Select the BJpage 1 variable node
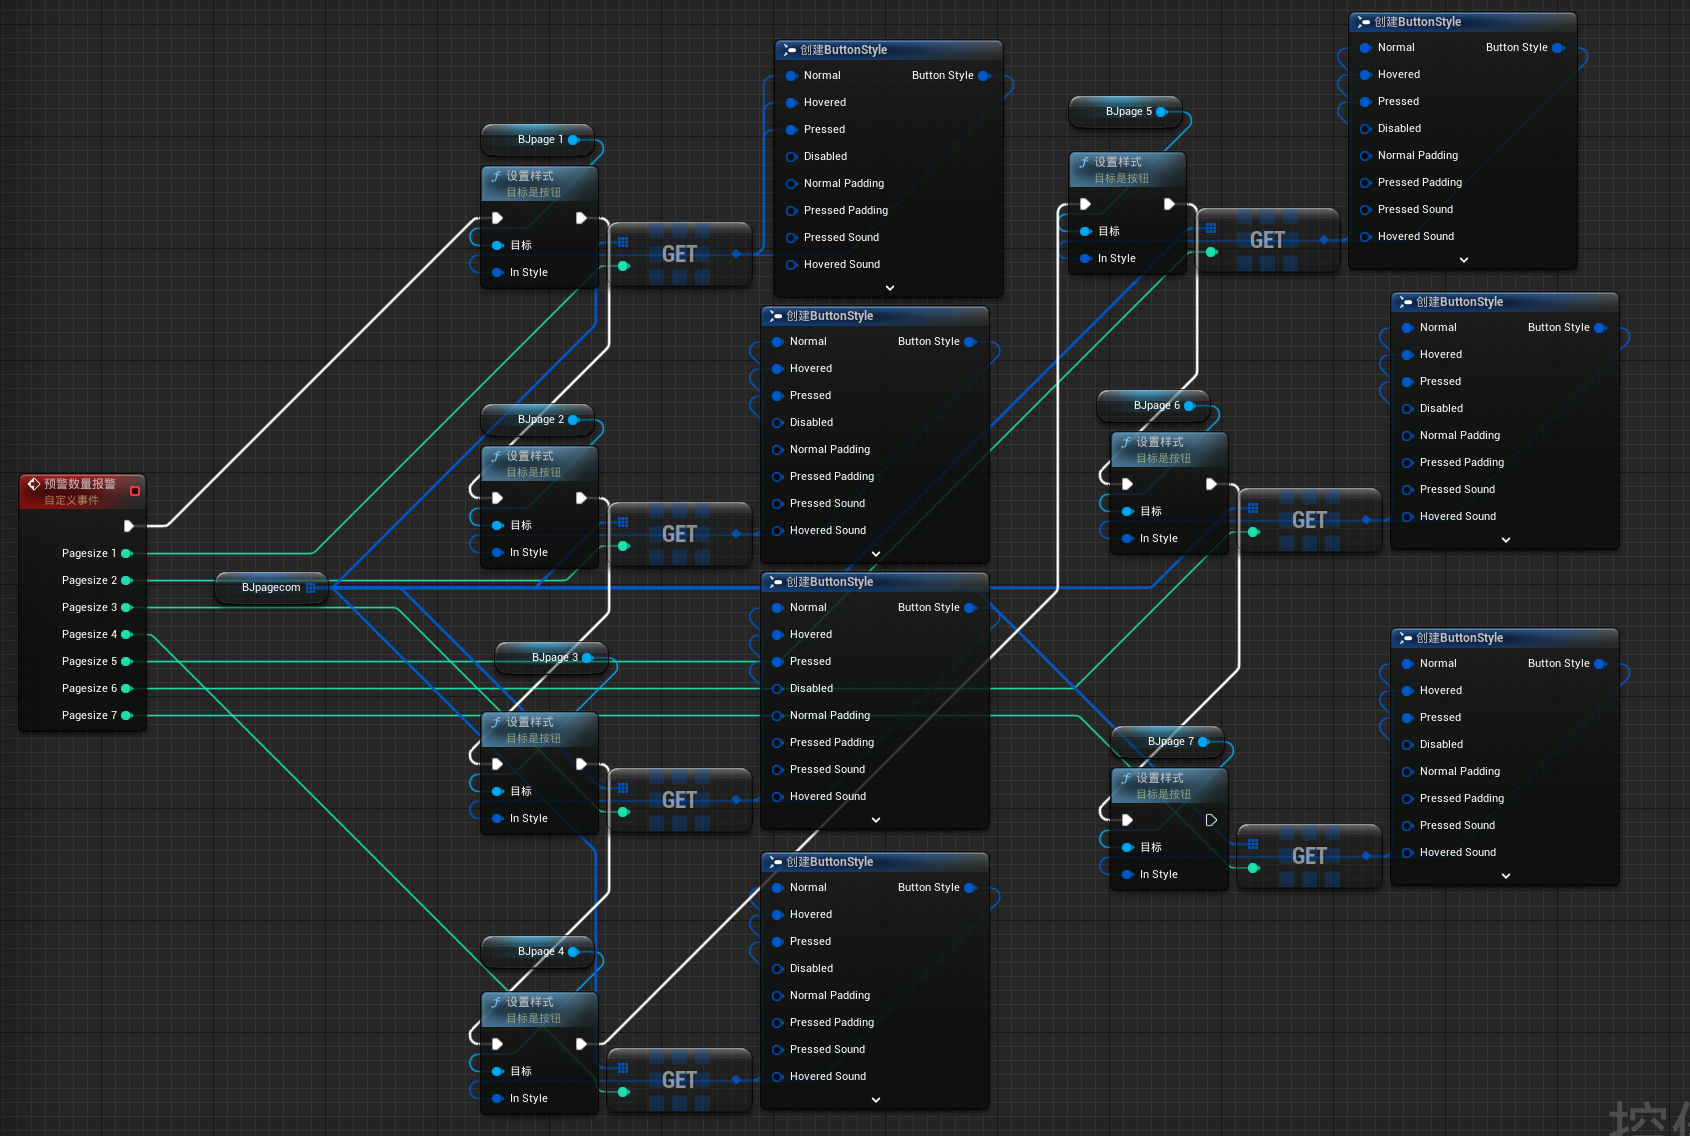 tap(540, 140)
